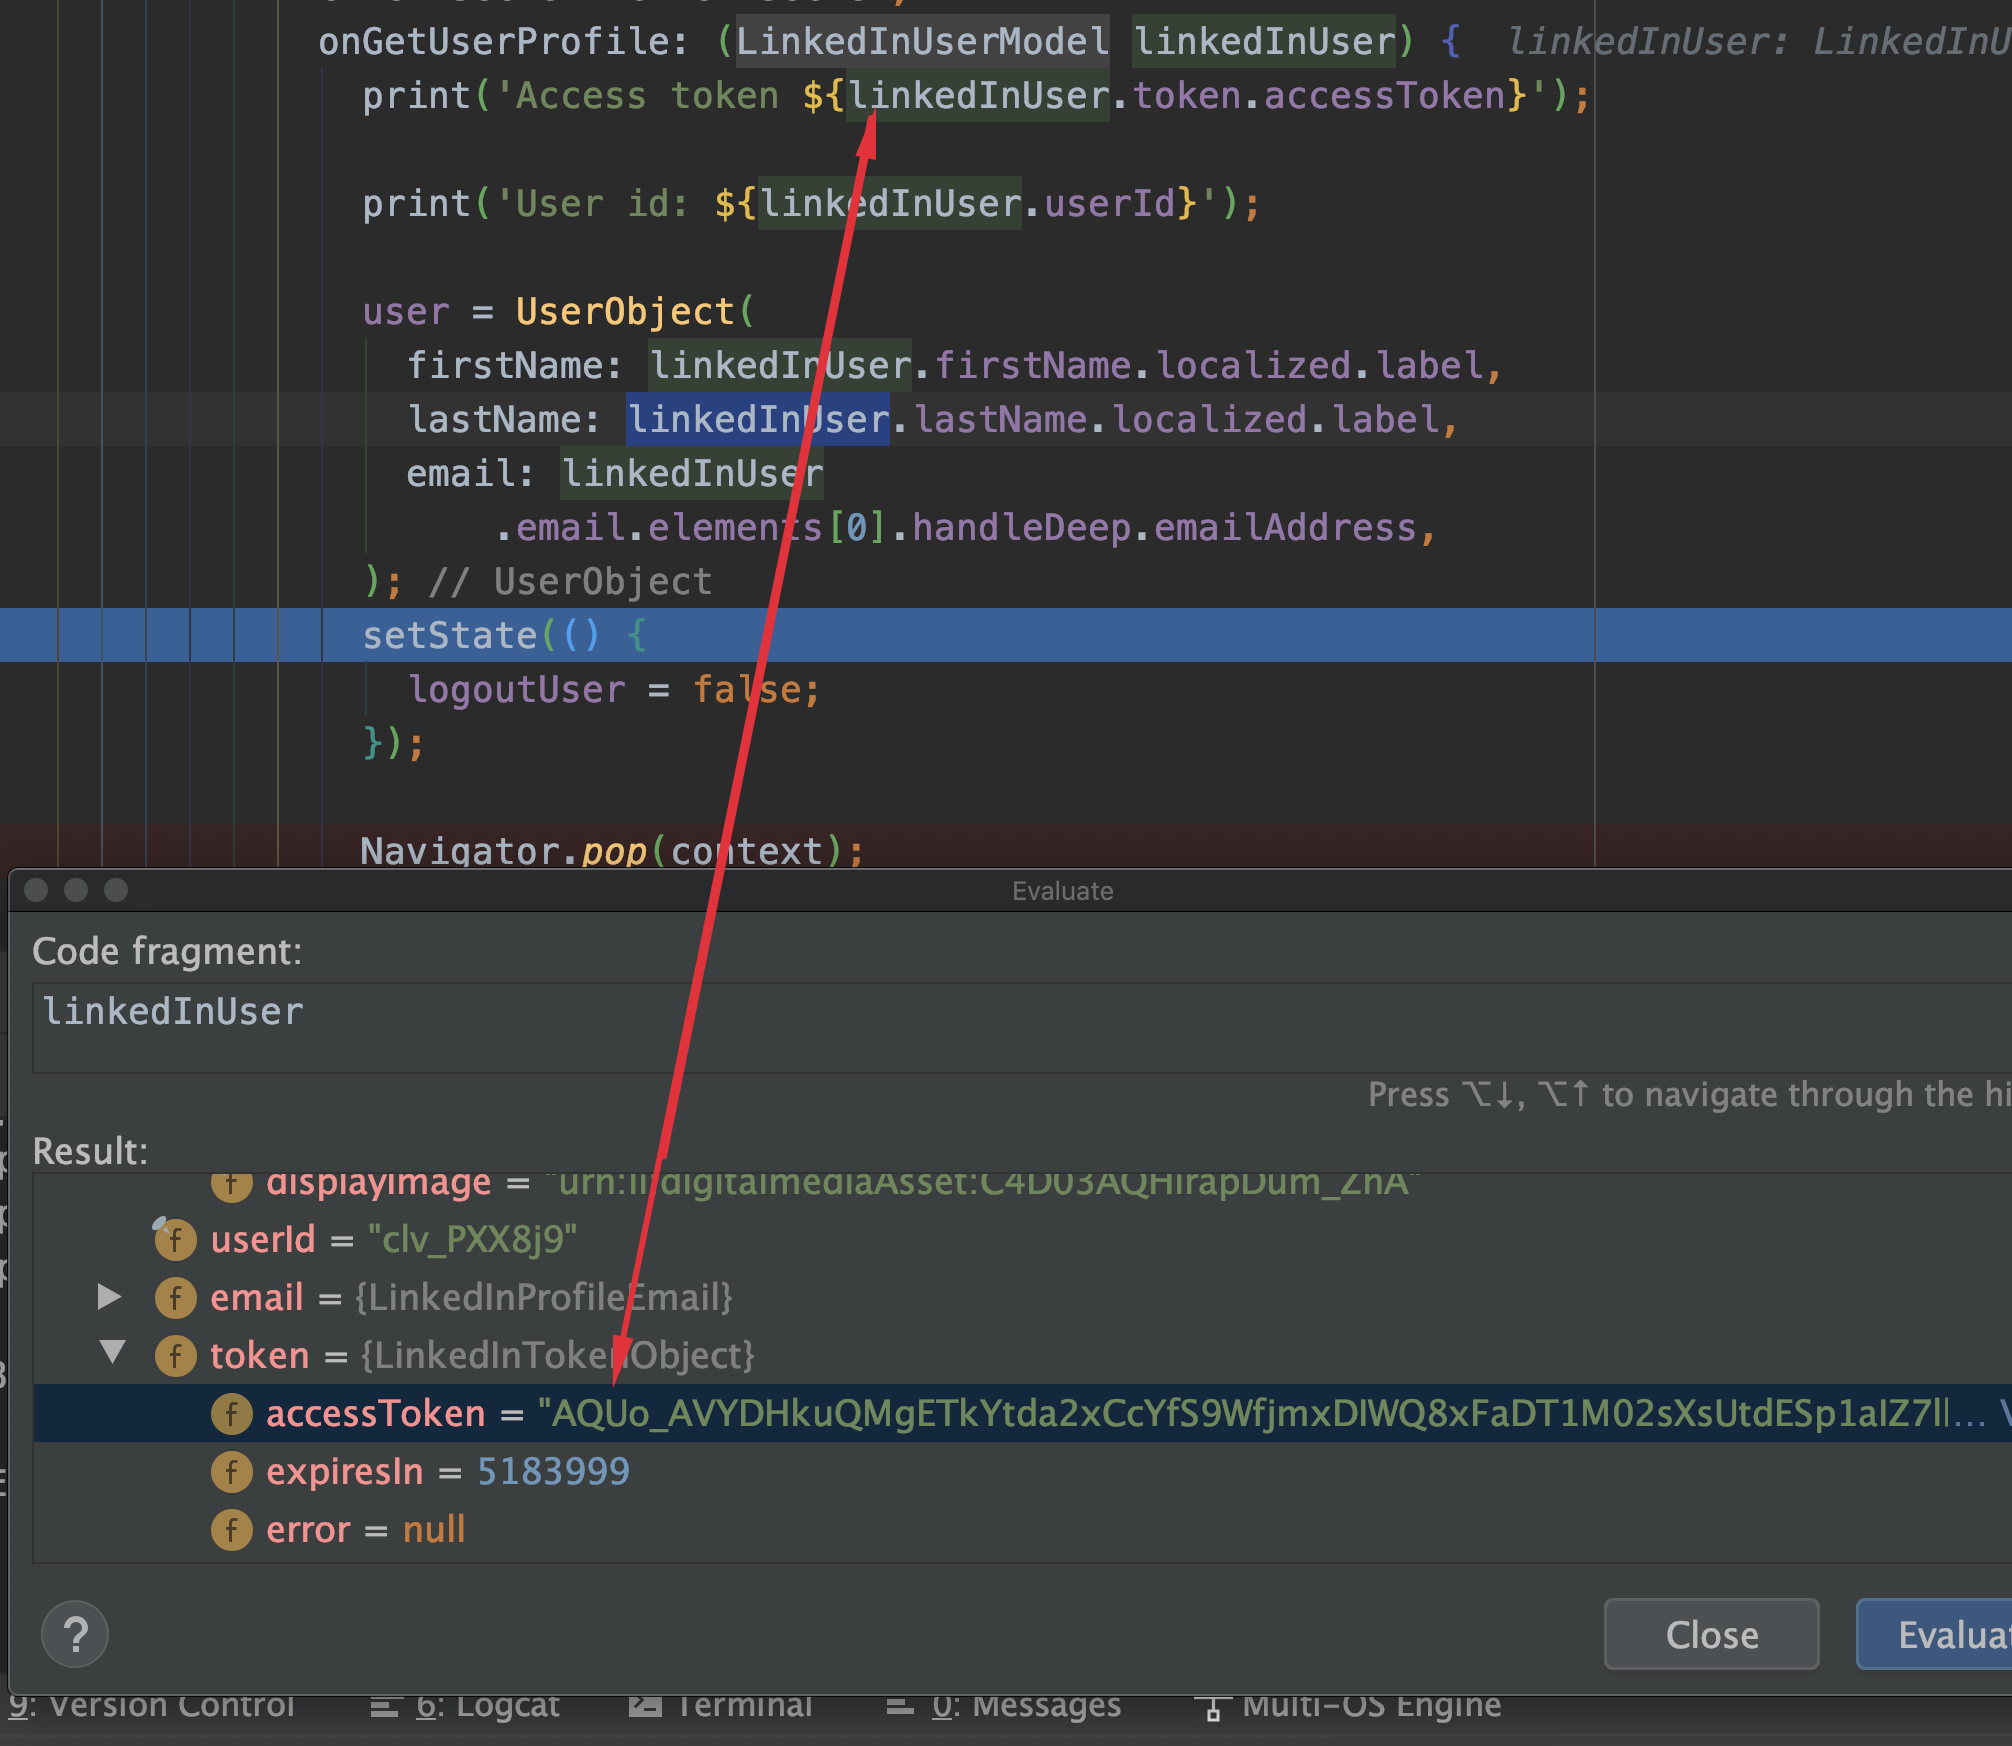Select the expiresIn value 5183999
Image resolution: width=2012 pixels, height=1746 pixels.
point(553,1472)
